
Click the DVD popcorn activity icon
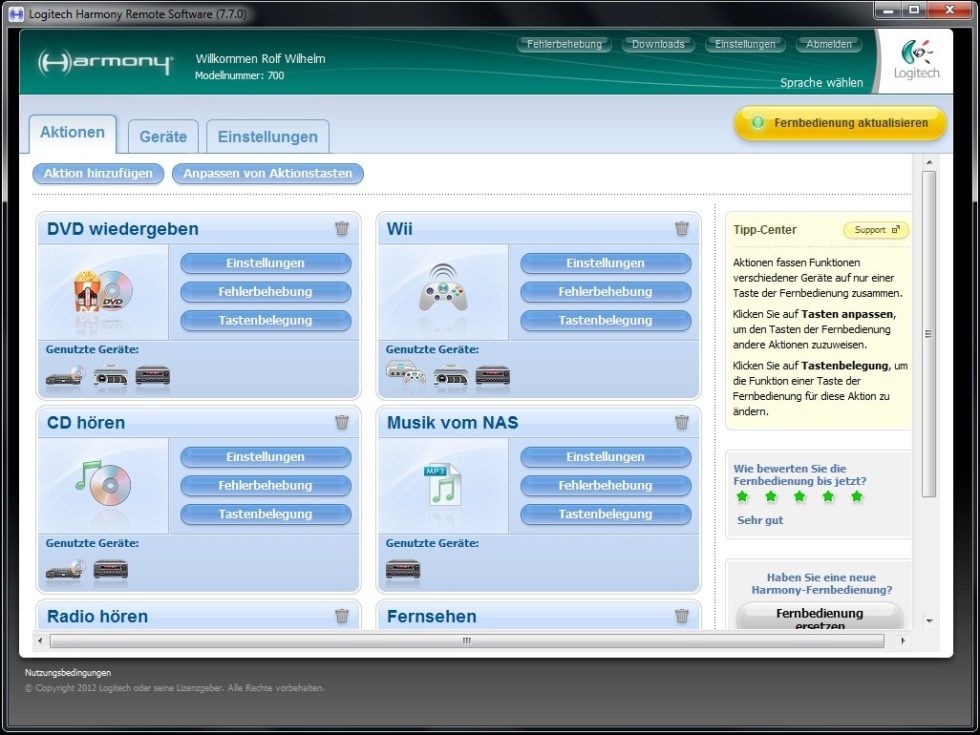click(x=102, y=292)
